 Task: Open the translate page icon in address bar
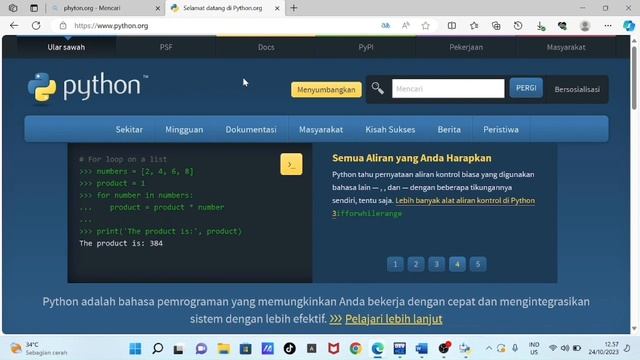(x=385, y=26)
